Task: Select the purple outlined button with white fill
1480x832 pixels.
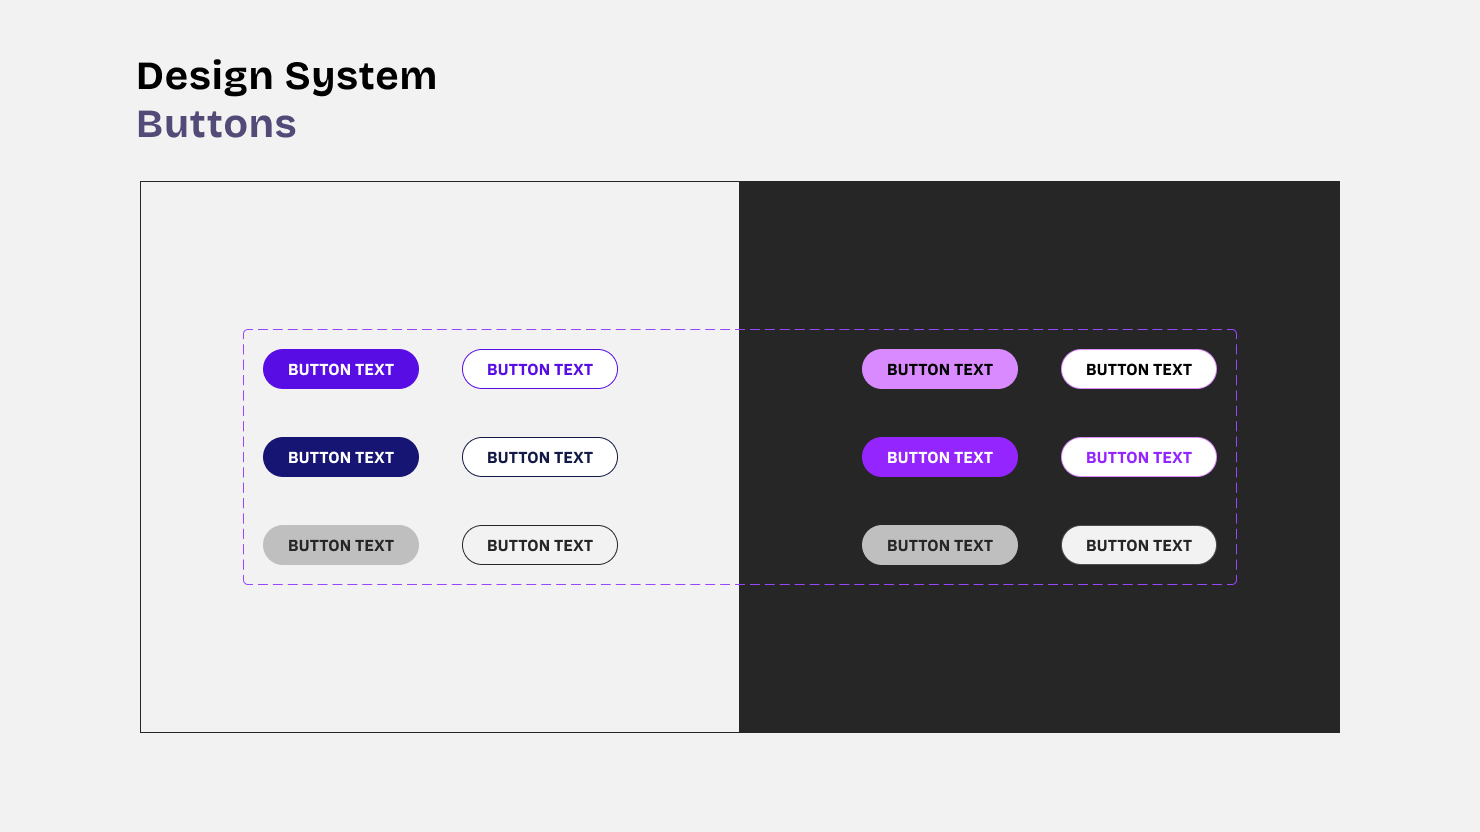Action: pos(539,368)
